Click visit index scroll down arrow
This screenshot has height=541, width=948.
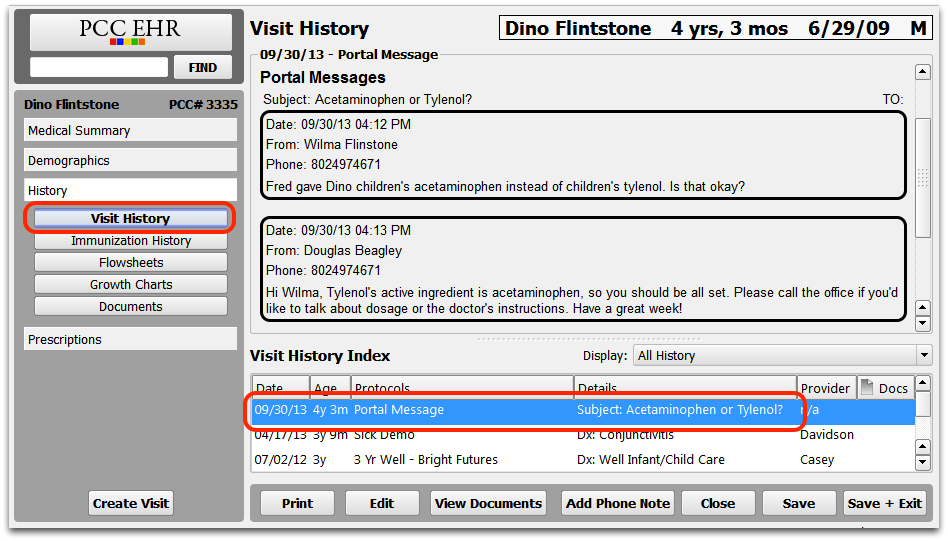click(x=922, y=463)
